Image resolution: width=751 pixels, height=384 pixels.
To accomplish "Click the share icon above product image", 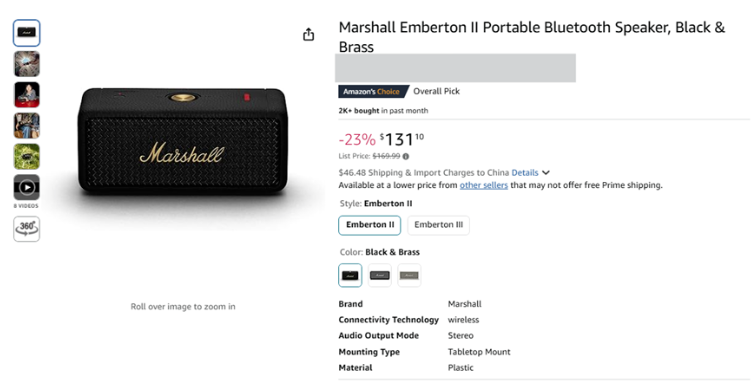I will tap(308, 34).
